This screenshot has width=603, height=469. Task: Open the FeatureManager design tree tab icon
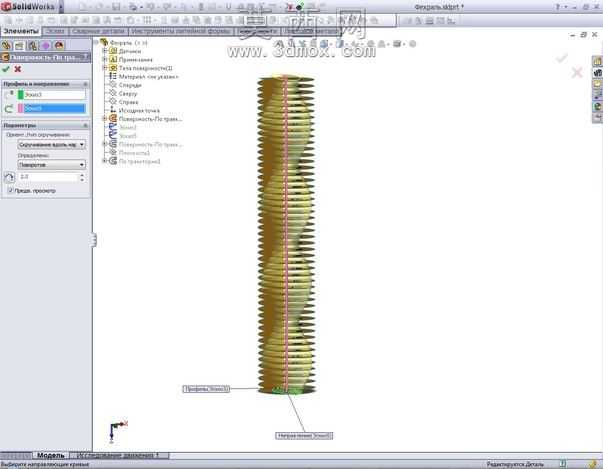pos(6,46)
